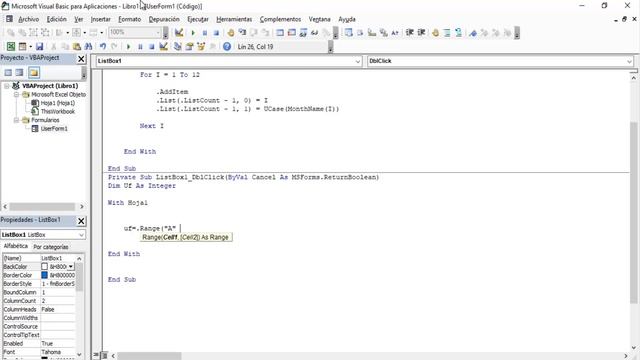The image size is (640, 360).
Task: Open the Archivo menu
Action: pyautogui.click(x=29, y=19)
